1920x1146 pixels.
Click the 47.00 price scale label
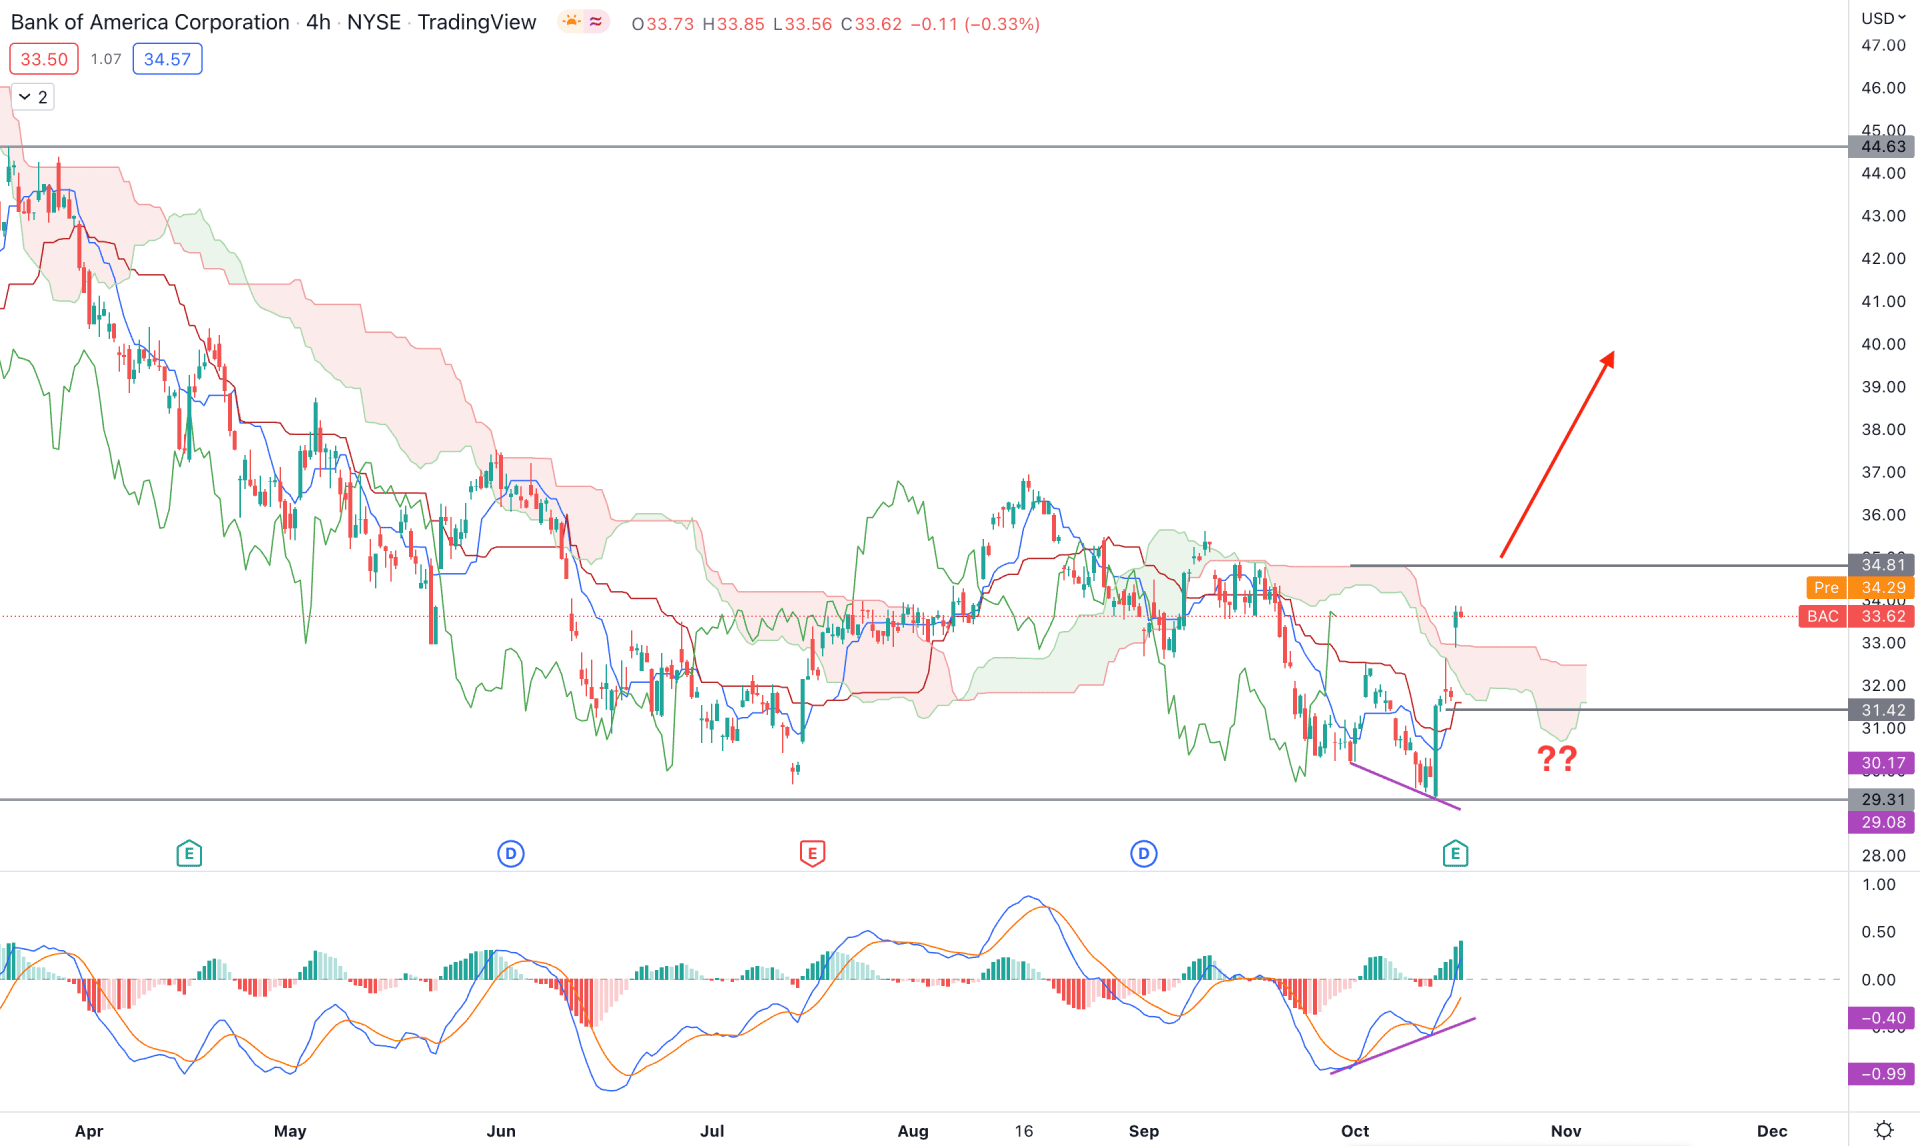pyautogui.click(x=1883, y=46)
